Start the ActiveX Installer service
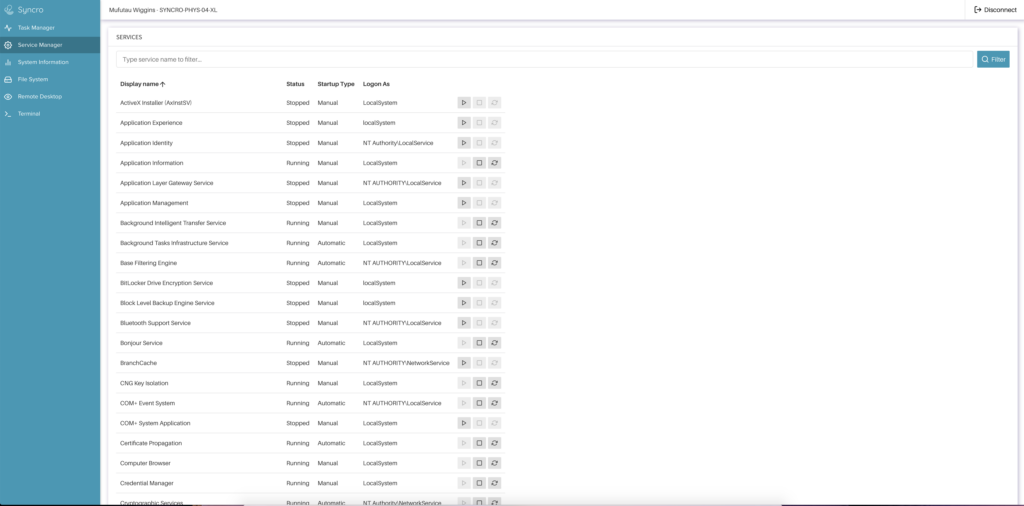Screen dimensions: 1024x506 coord(464,103)
